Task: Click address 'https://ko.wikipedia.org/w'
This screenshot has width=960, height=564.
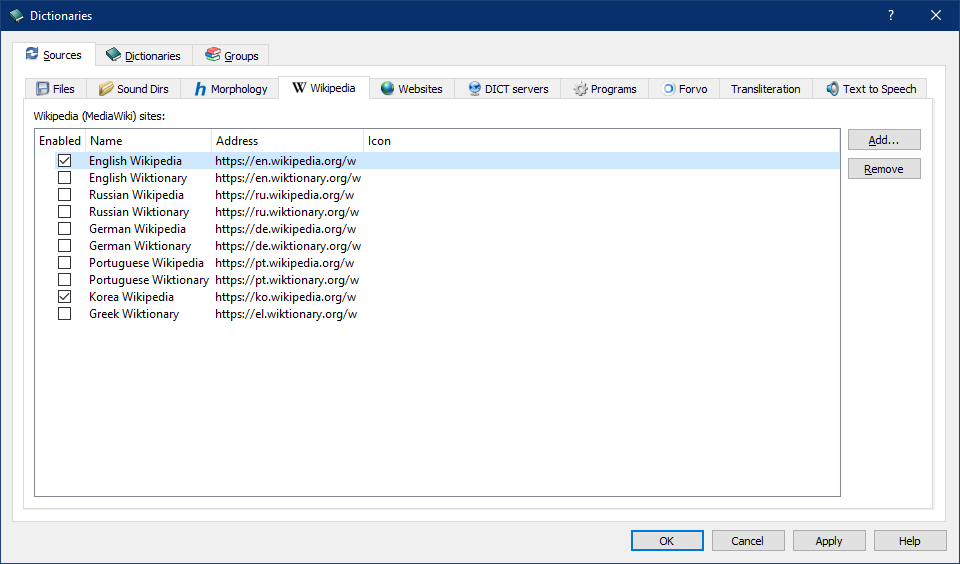Action: tap(285, 297)
